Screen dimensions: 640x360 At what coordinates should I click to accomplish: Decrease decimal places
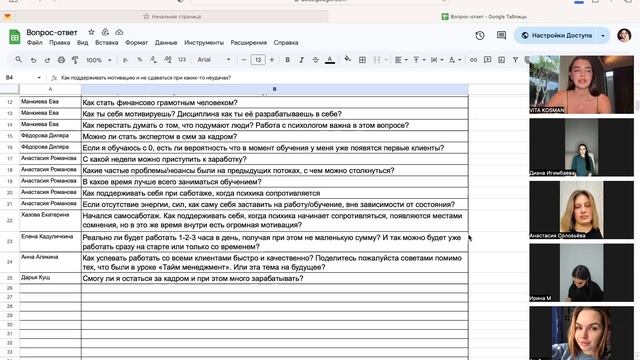pyautogui.click(x=153, y=60)
